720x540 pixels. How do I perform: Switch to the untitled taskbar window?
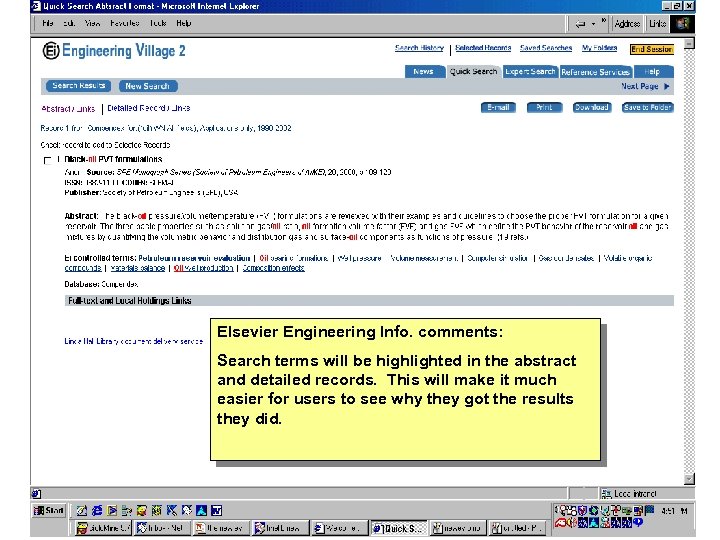tap(517, 528)
